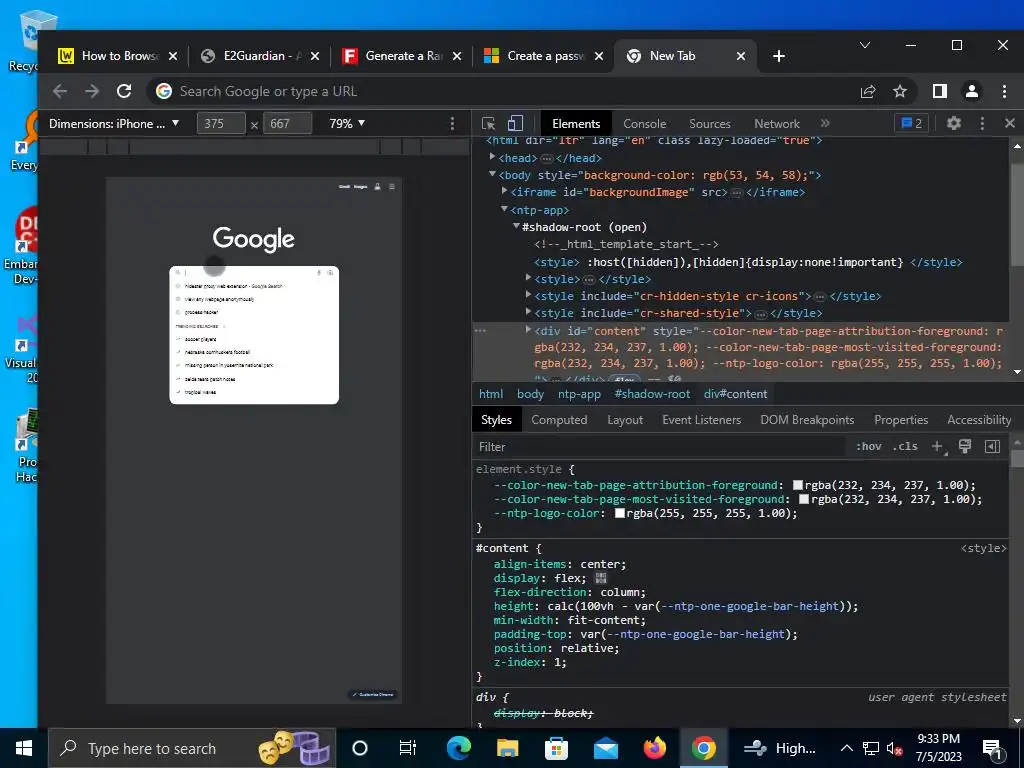Open color swatch for most-visited-foreground
This screenshot has height=768, width=1024.
tap(804, 499)
